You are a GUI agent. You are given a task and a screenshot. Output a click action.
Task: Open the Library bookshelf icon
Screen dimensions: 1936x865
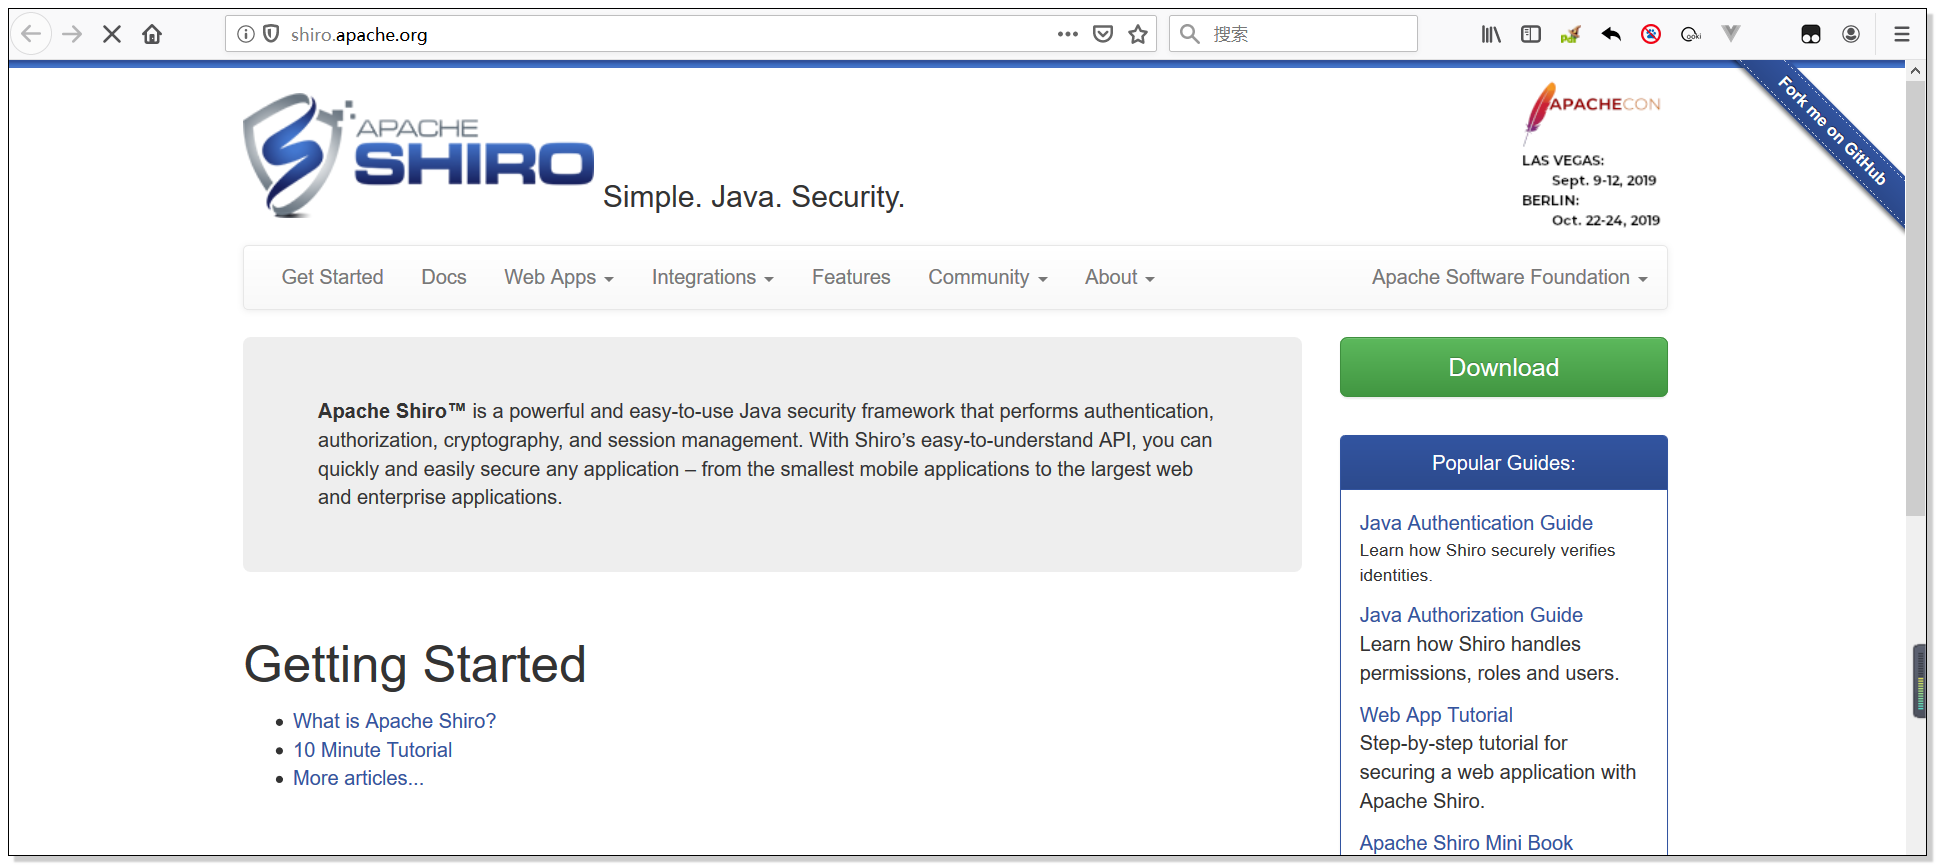click(x=1491, y=34)
